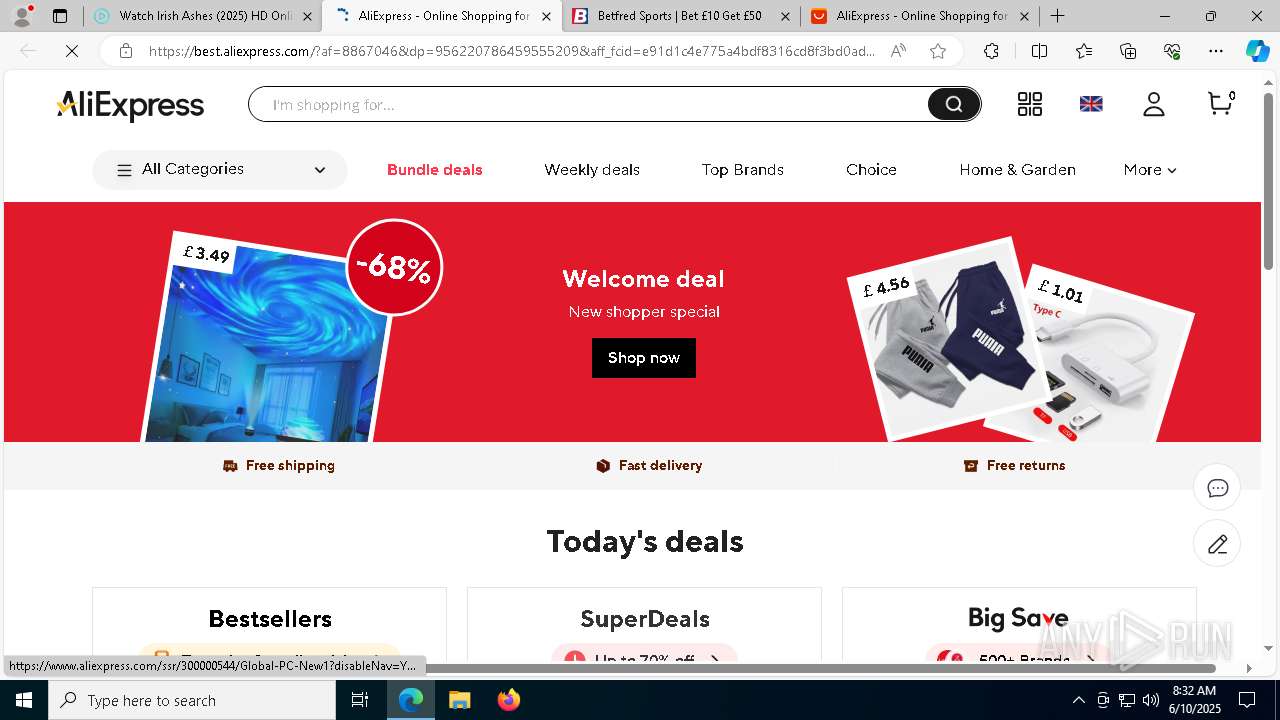Expand the All Categories dropdown
The image size is (1280, 720).
(x=220, y=170)
